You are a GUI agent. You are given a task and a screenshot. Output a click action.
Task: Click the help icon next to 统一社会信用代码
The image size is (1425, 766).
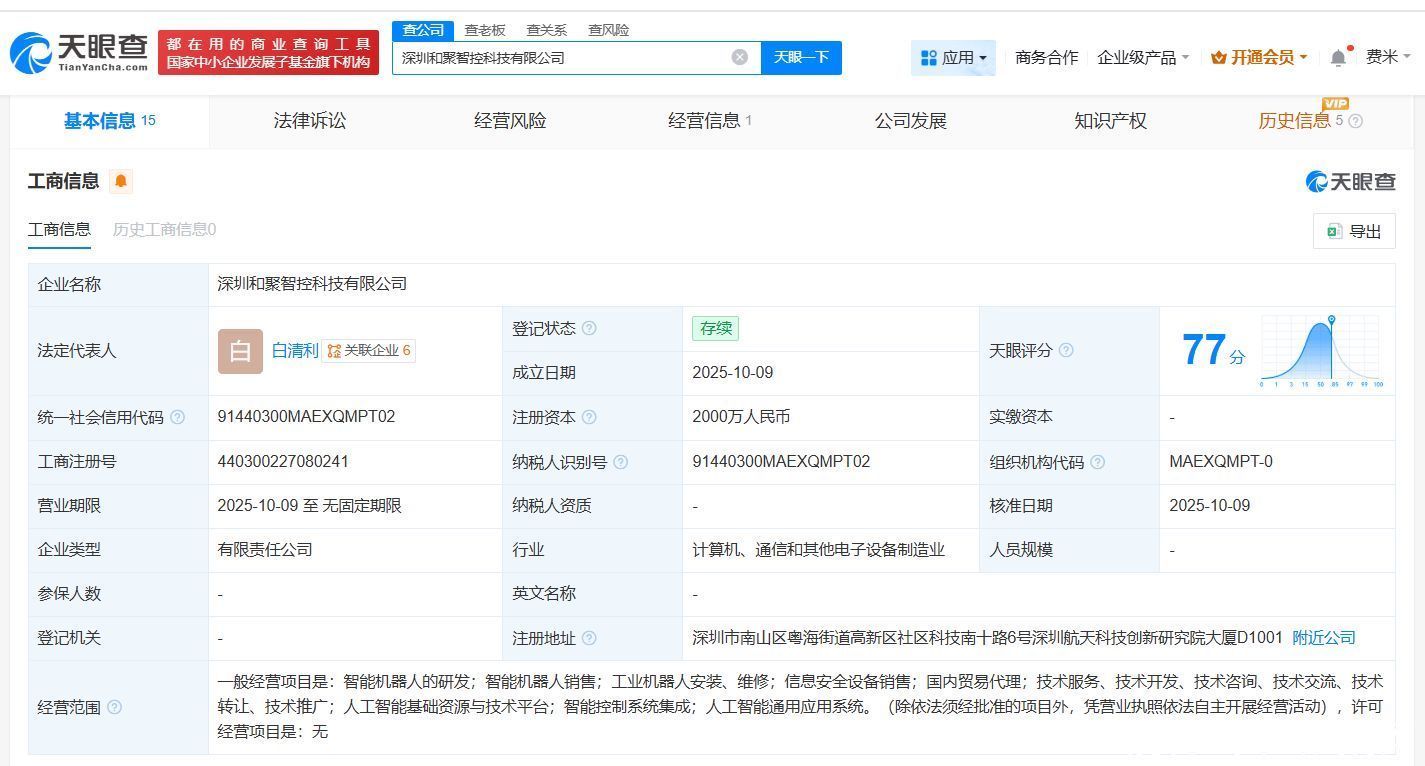(177, 417)
